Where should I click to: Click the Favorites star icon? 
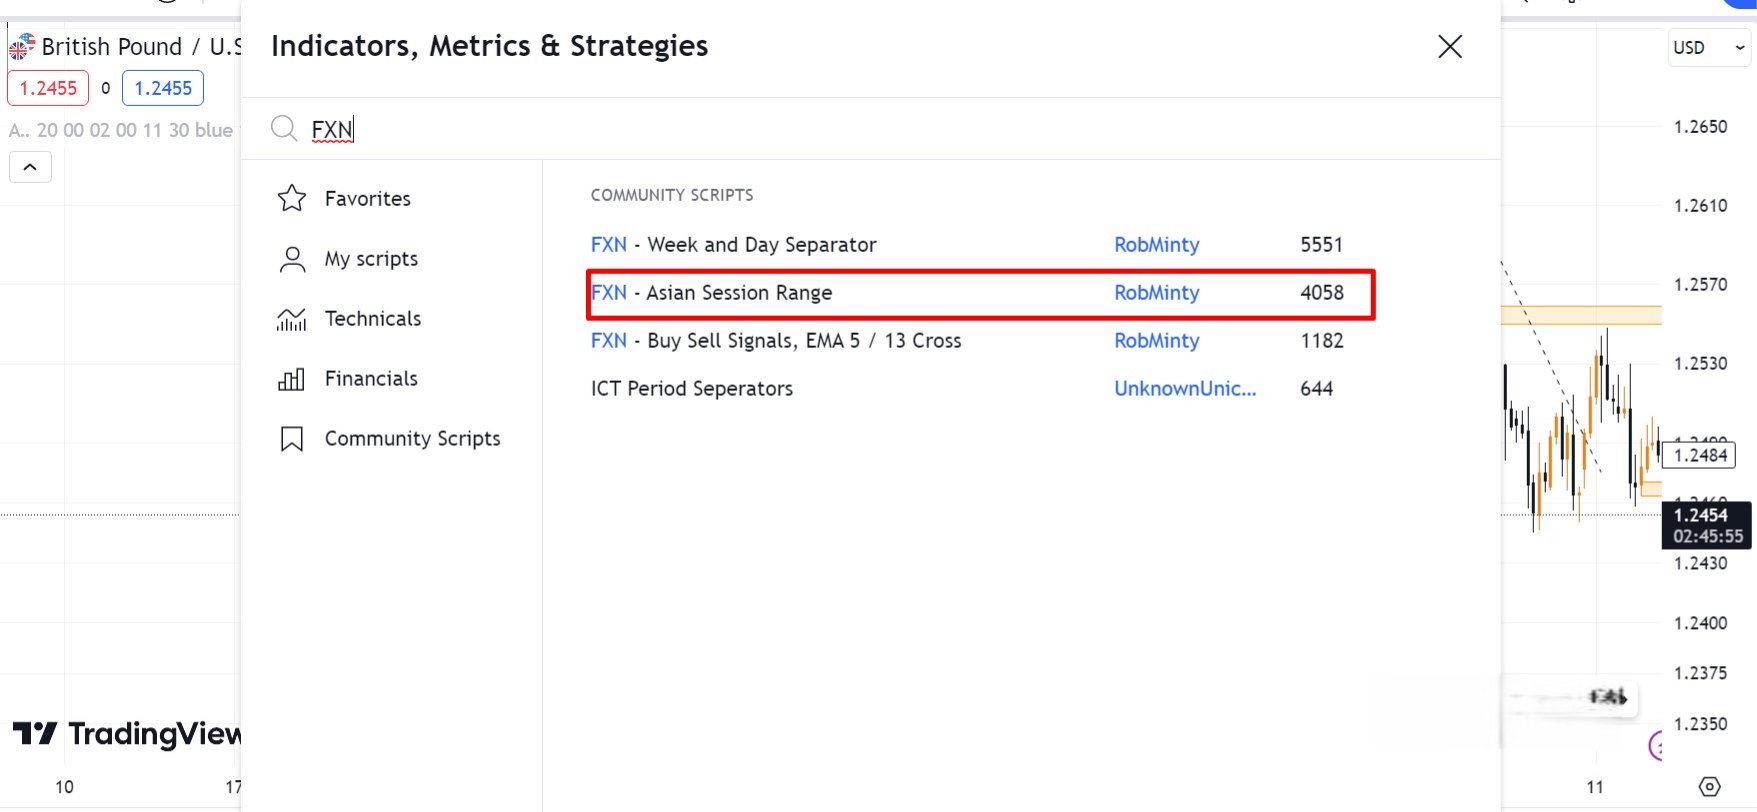point(292,198)
